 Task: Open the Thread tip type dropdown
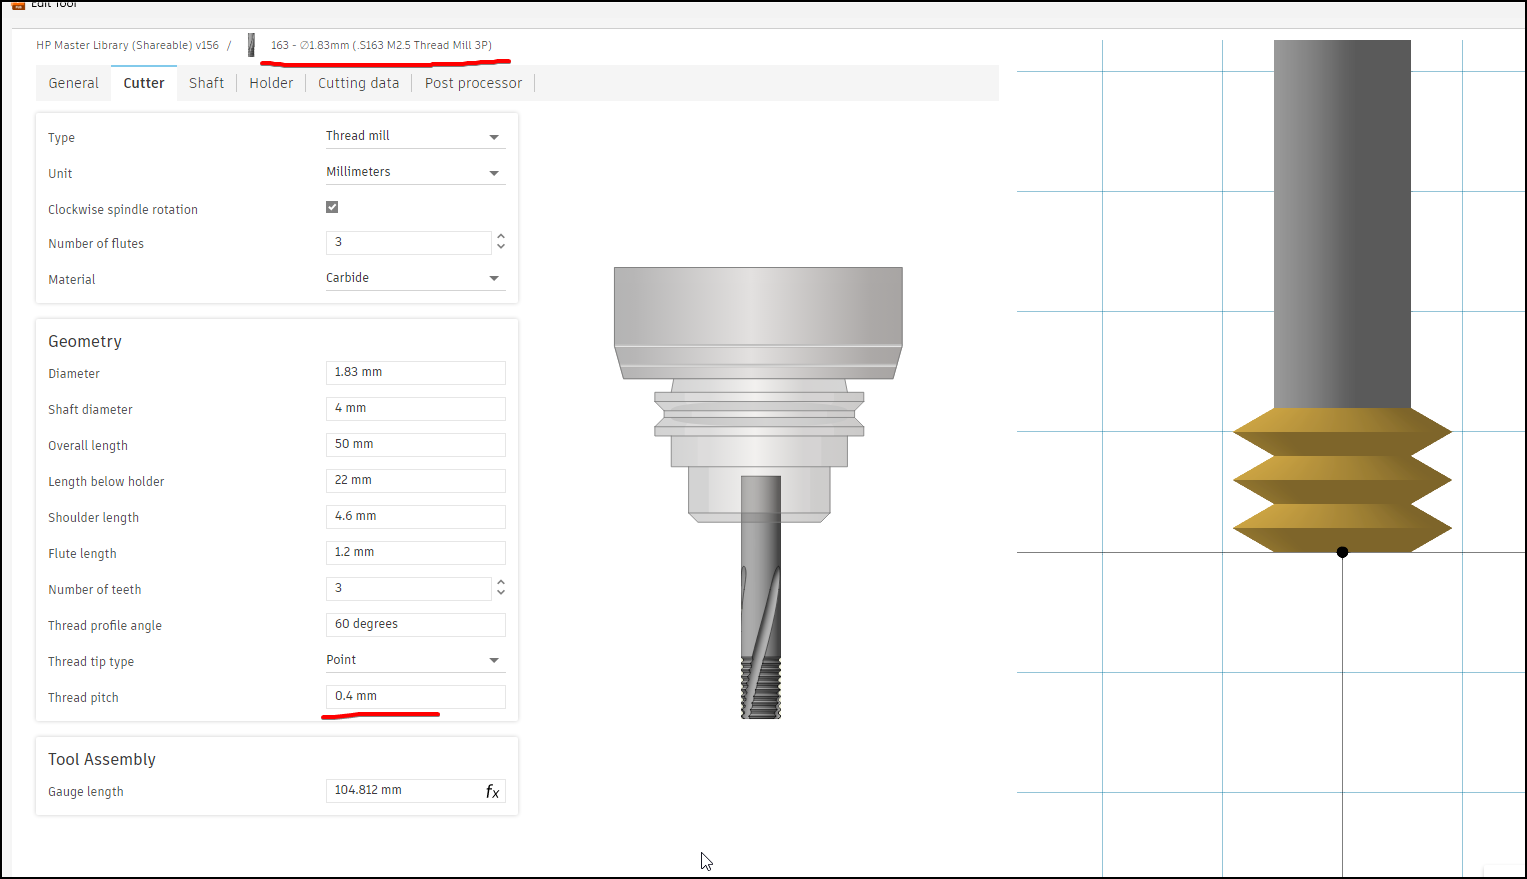[x=415, y=659]
